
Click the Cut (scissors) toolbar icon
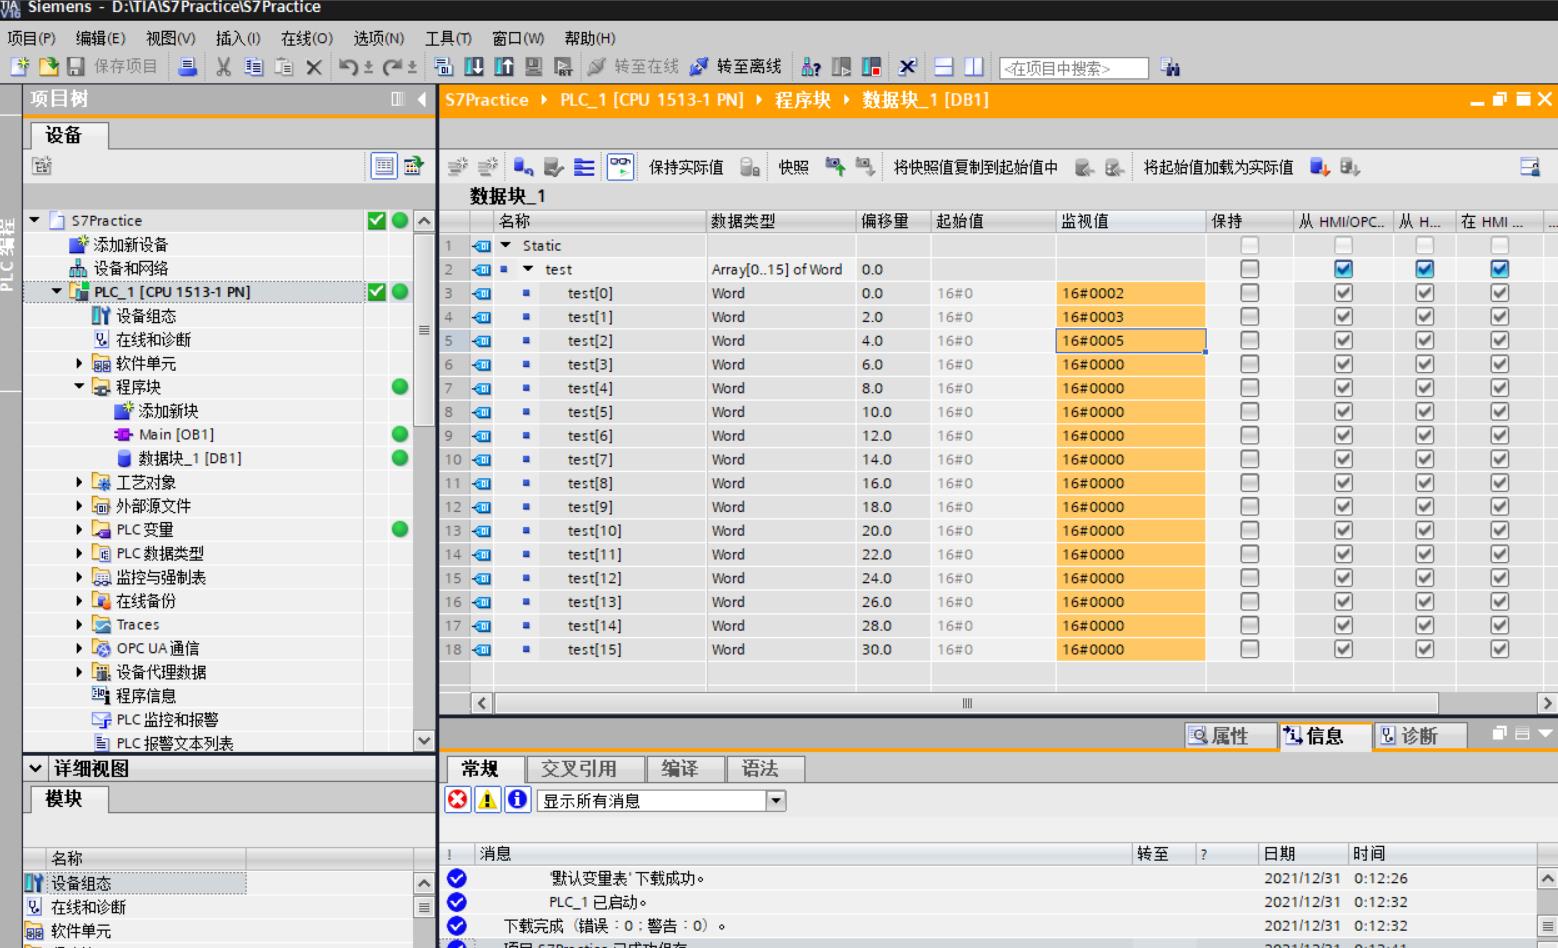(x=223, y=68)
